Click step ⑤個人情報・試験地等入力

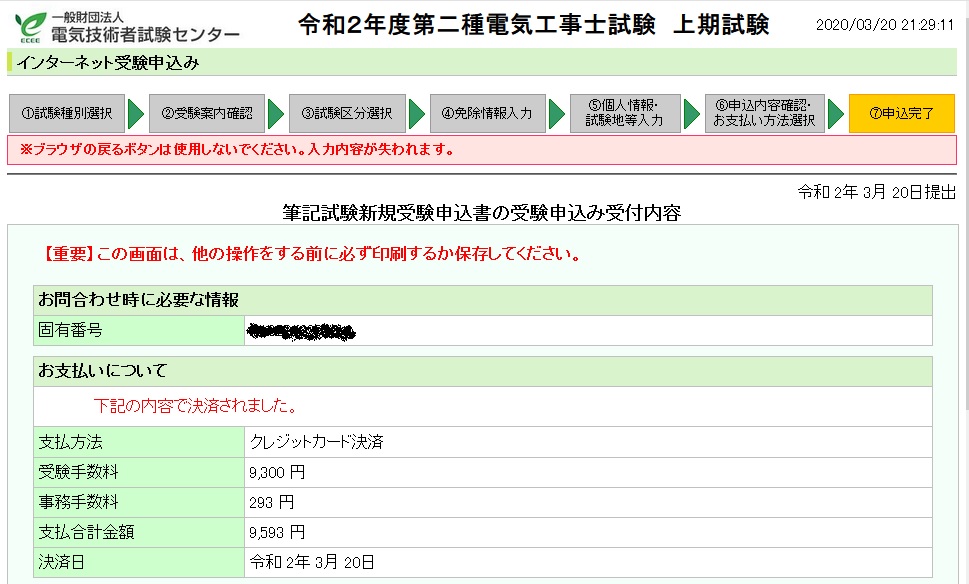tap(625, 113)
